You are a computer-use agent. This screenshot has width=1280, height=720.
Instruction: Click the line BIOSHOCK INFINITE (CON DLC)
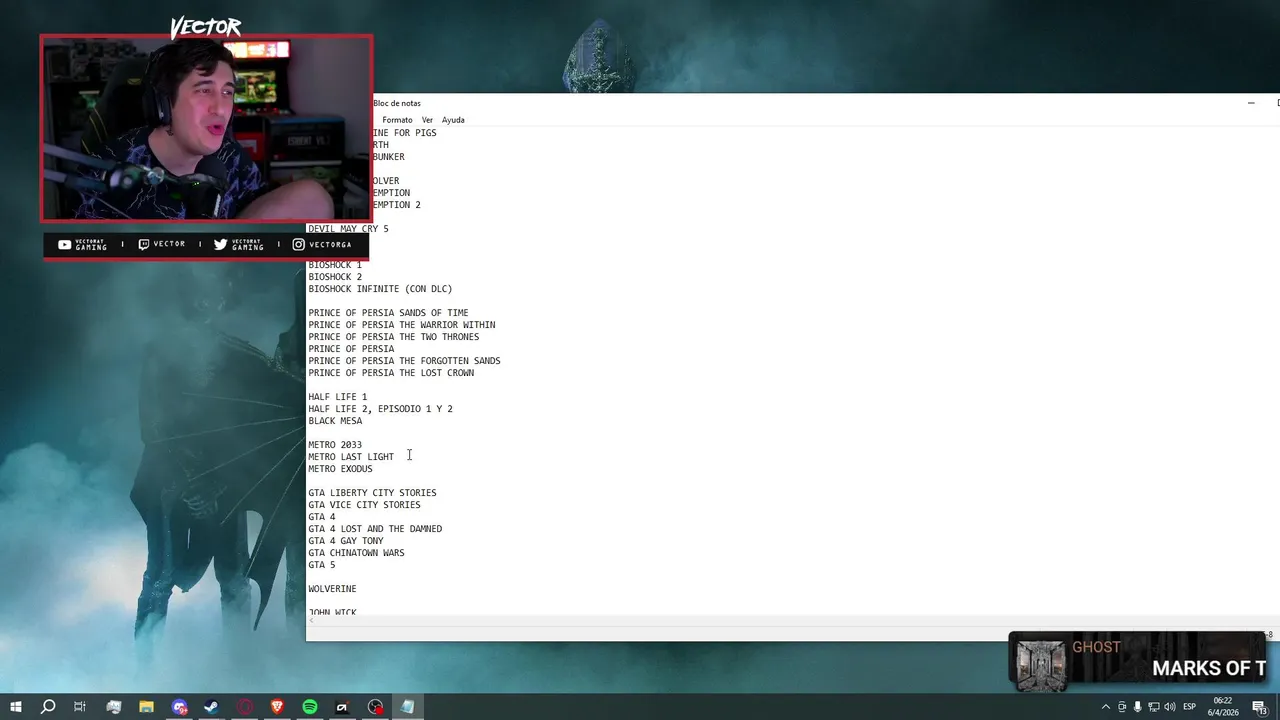pyautogui.click(x=380, y=289)
